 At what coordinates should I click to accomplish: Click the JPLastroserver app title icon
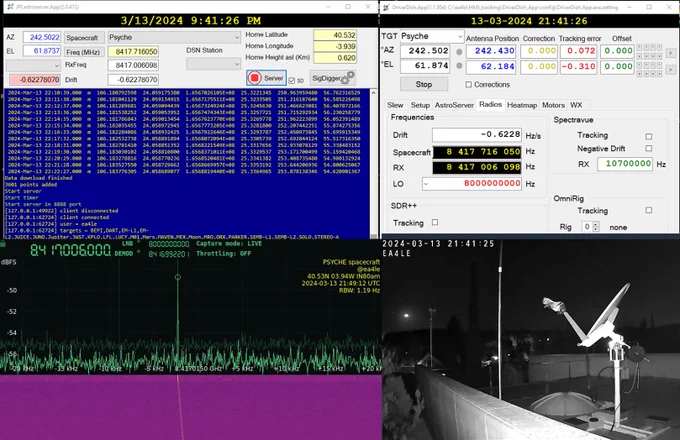click(10, 7)
